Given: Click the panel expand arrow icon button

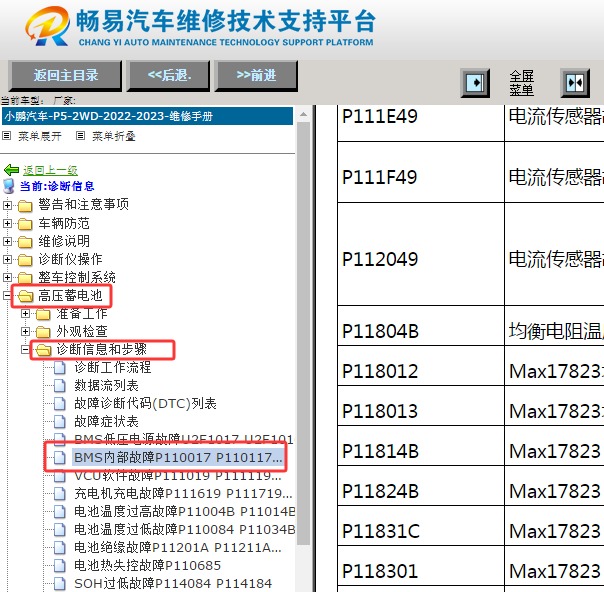Looking at the screenshot, I should [x=475, y=83].
